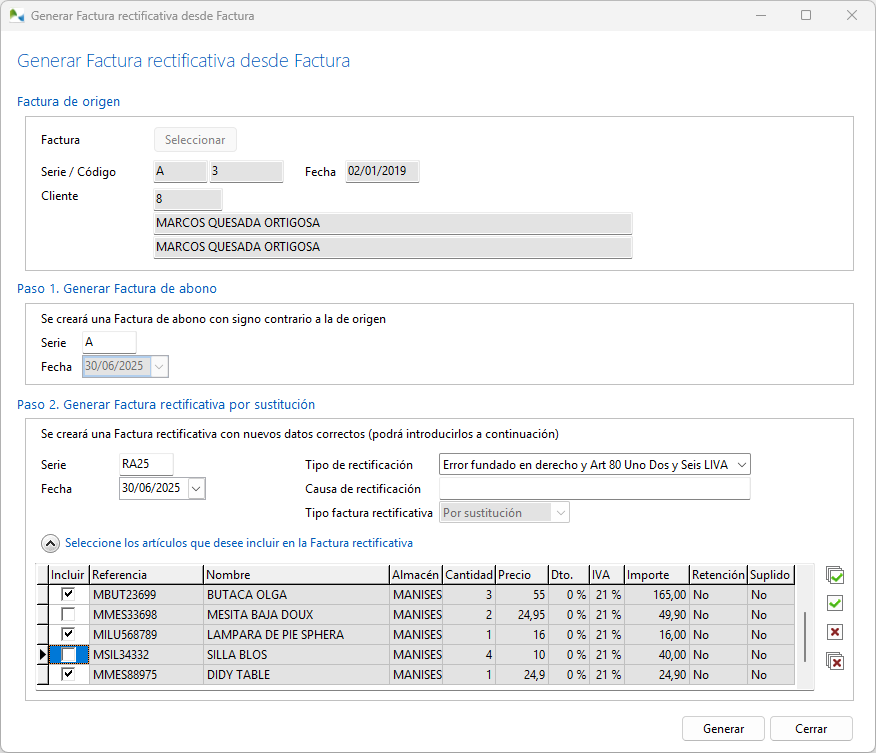Collapse the article selection section chevron
876x753 pixels.
click(50, 543)
